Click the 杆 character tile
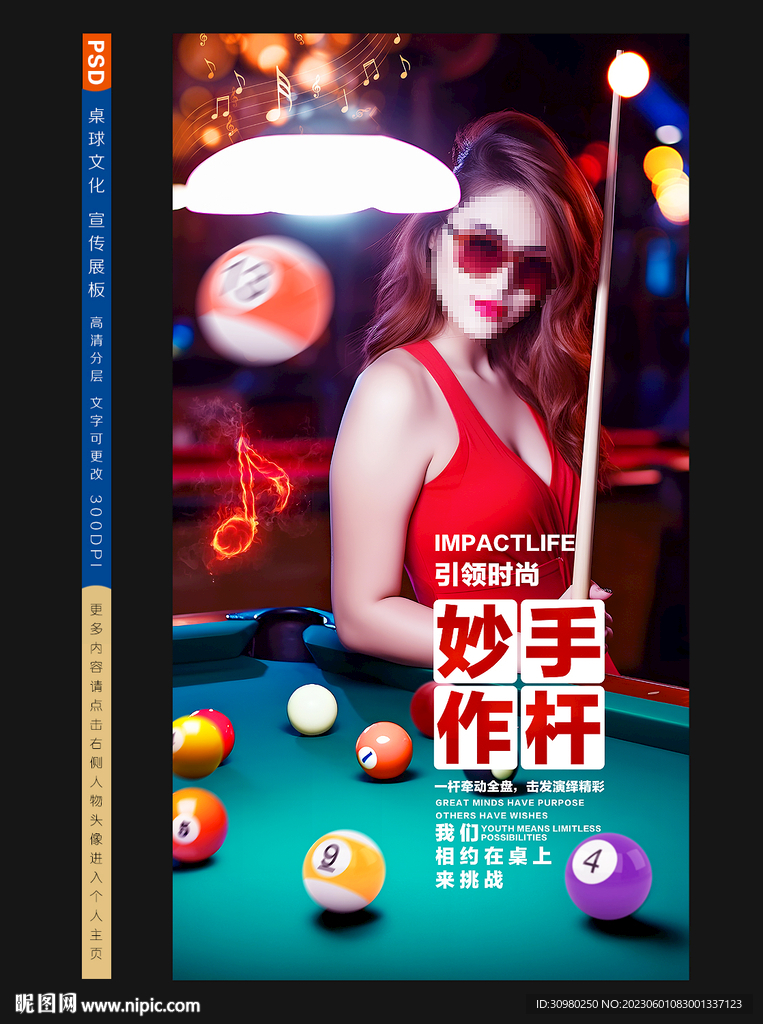The width and height of the screenshot is (763, 1024). 563,728
